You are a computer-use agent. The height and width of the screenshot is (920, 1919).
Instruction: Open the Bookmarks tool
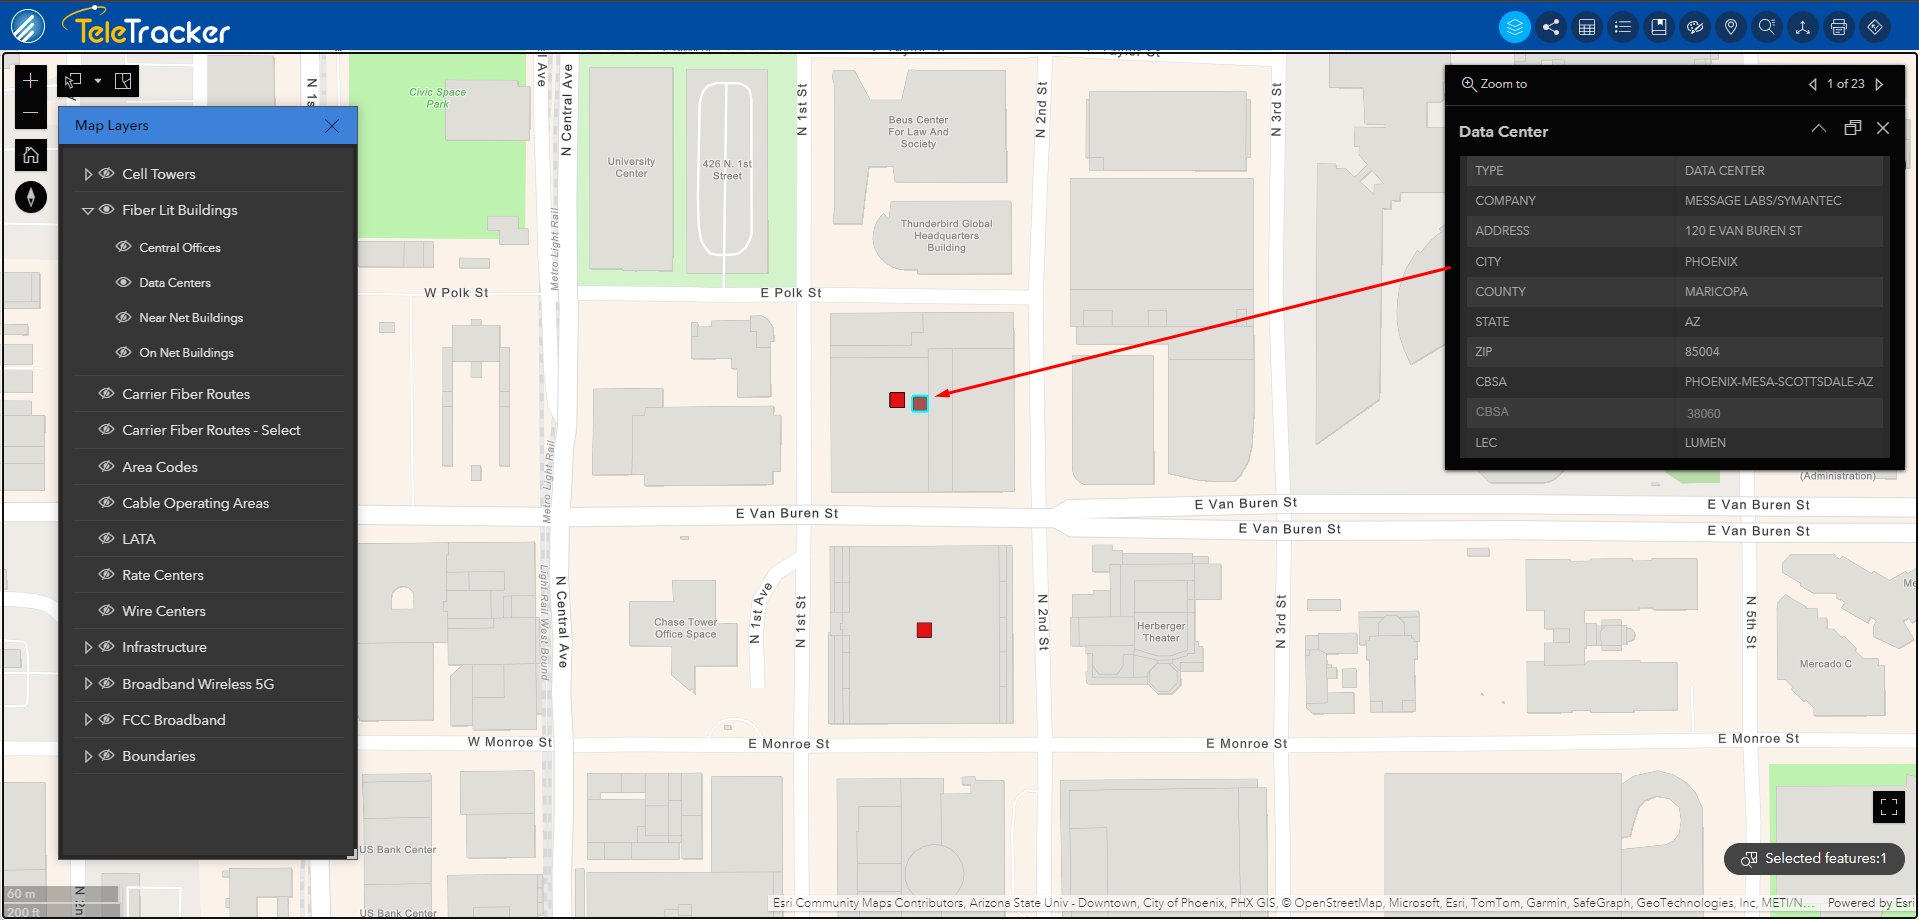coord(1659,27)
